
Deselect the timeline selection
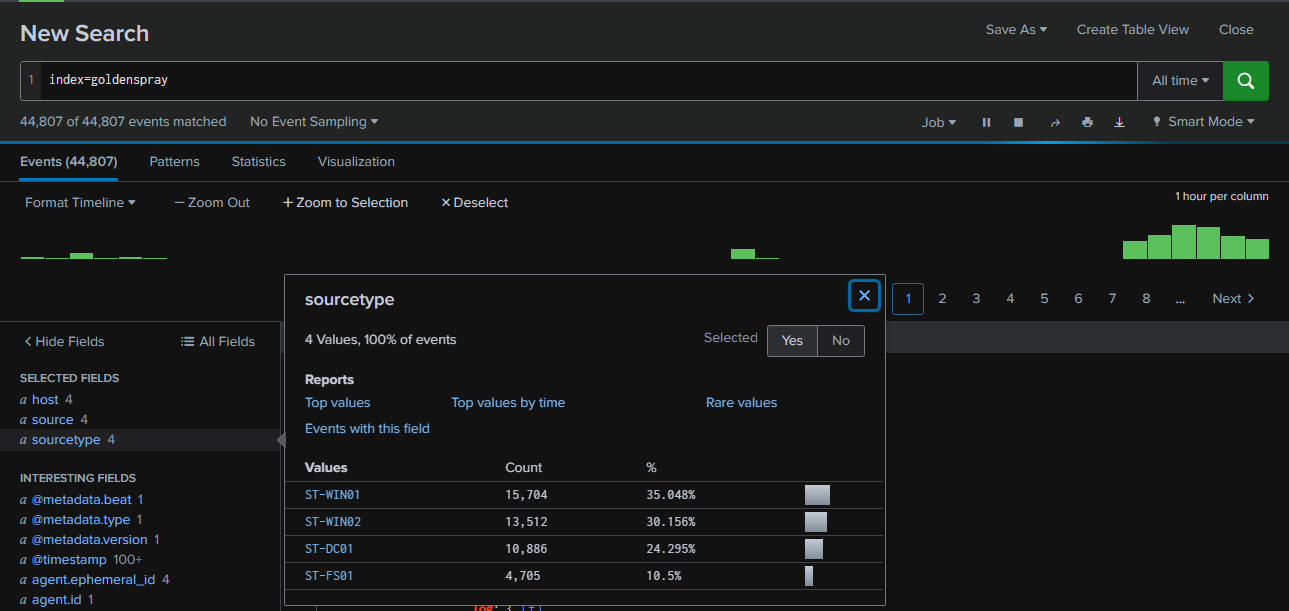[x=474, y=202]
